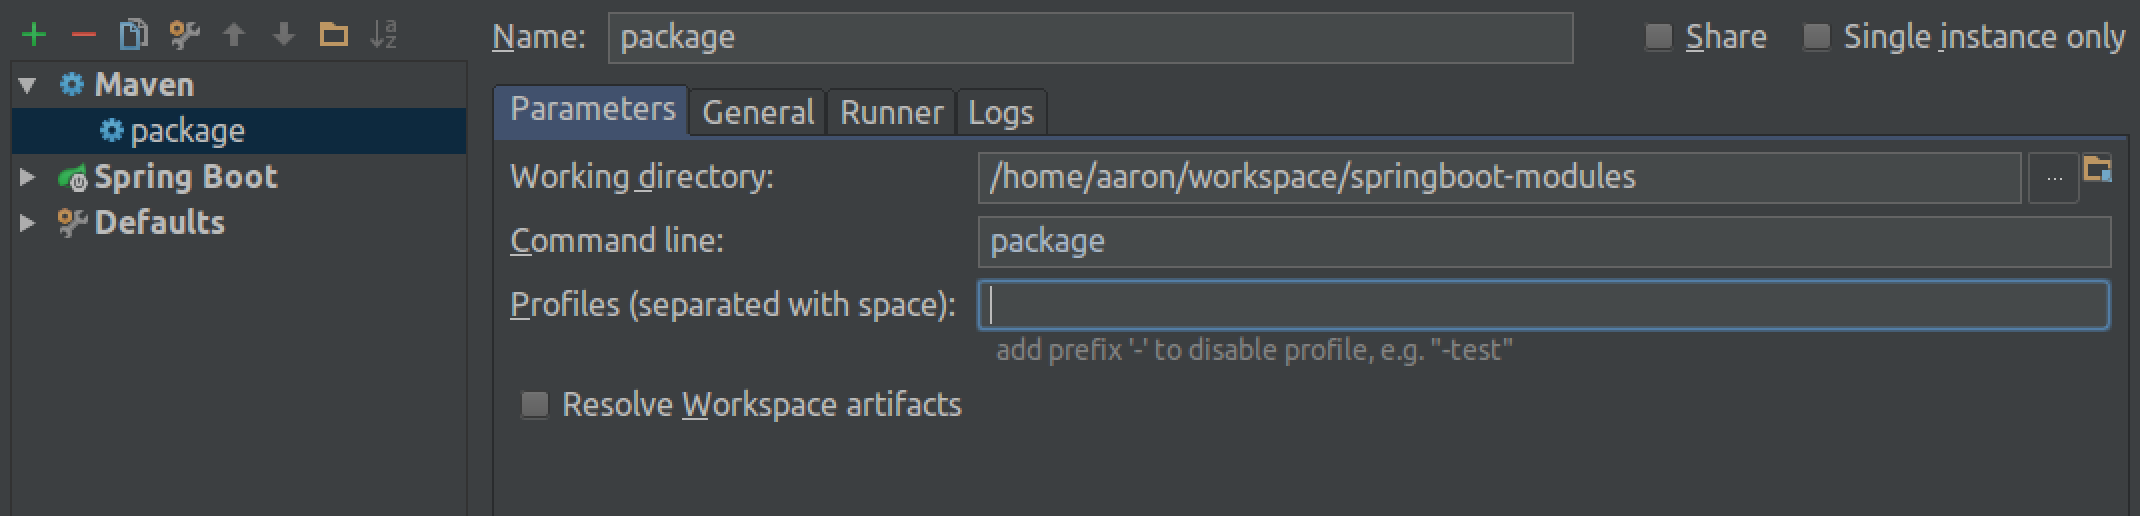Switch to the Parameters tab
This screenshot has height=516, width=2140.
(x=592, y=110)
